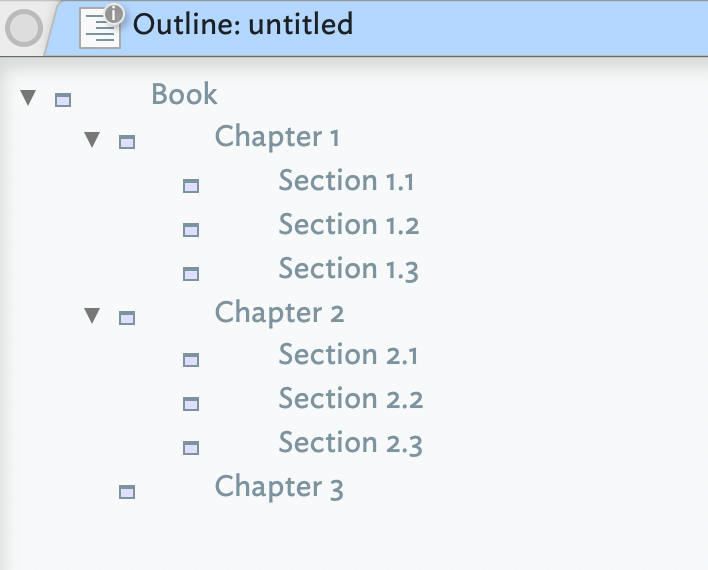Click the note icon beside Section 1.3
The image size is (708, 570).
(191, 274)
